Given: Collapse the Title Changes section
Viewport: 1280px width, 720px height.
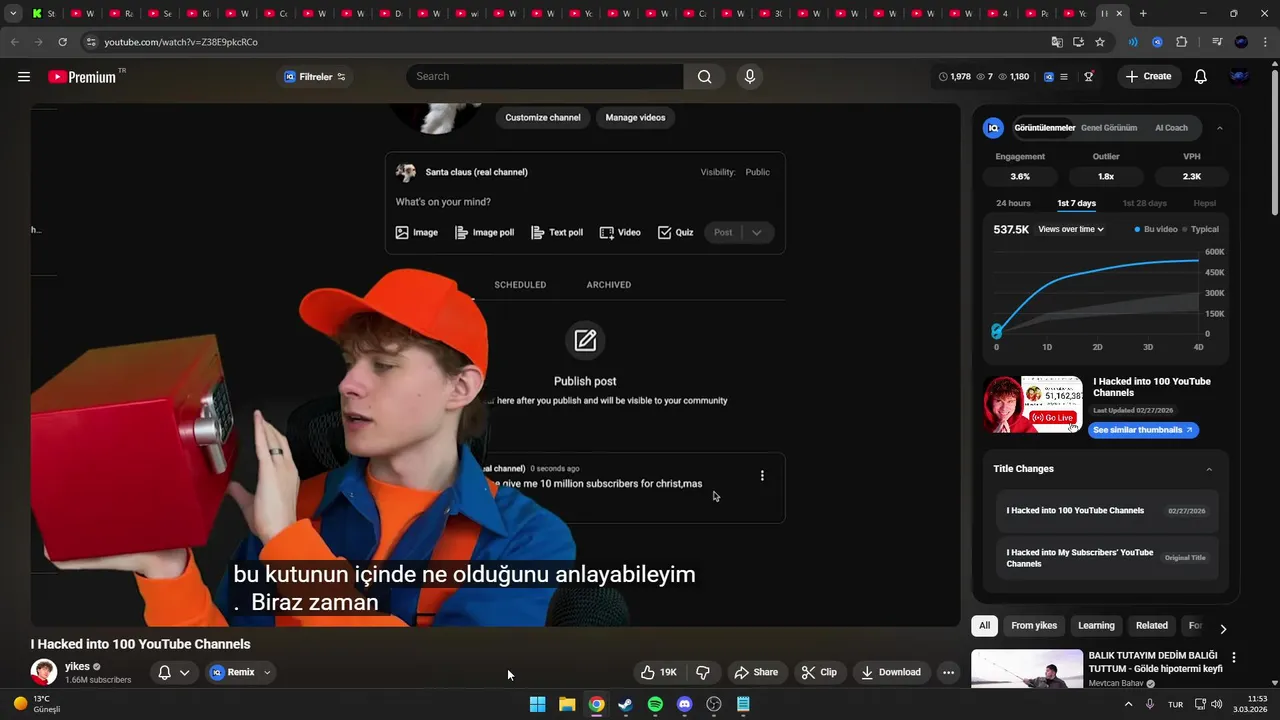Looking at the screenshot, I should point(1209,469).
